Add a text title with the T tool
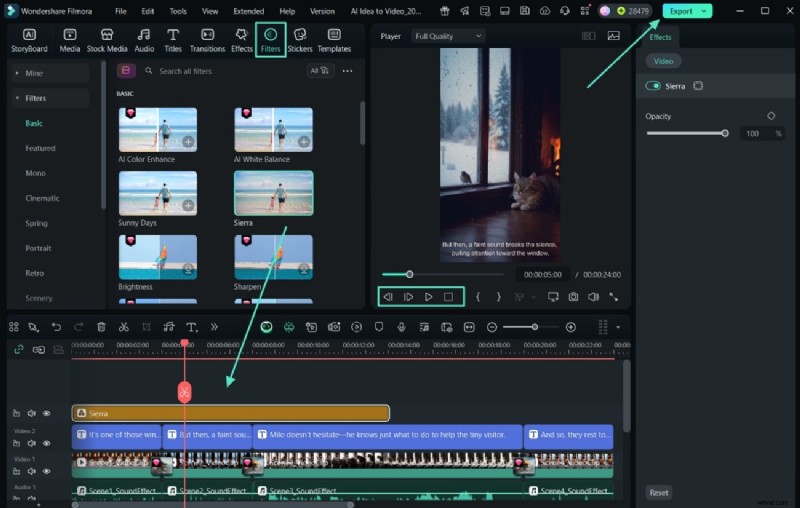800x508 pixels. 191,327
